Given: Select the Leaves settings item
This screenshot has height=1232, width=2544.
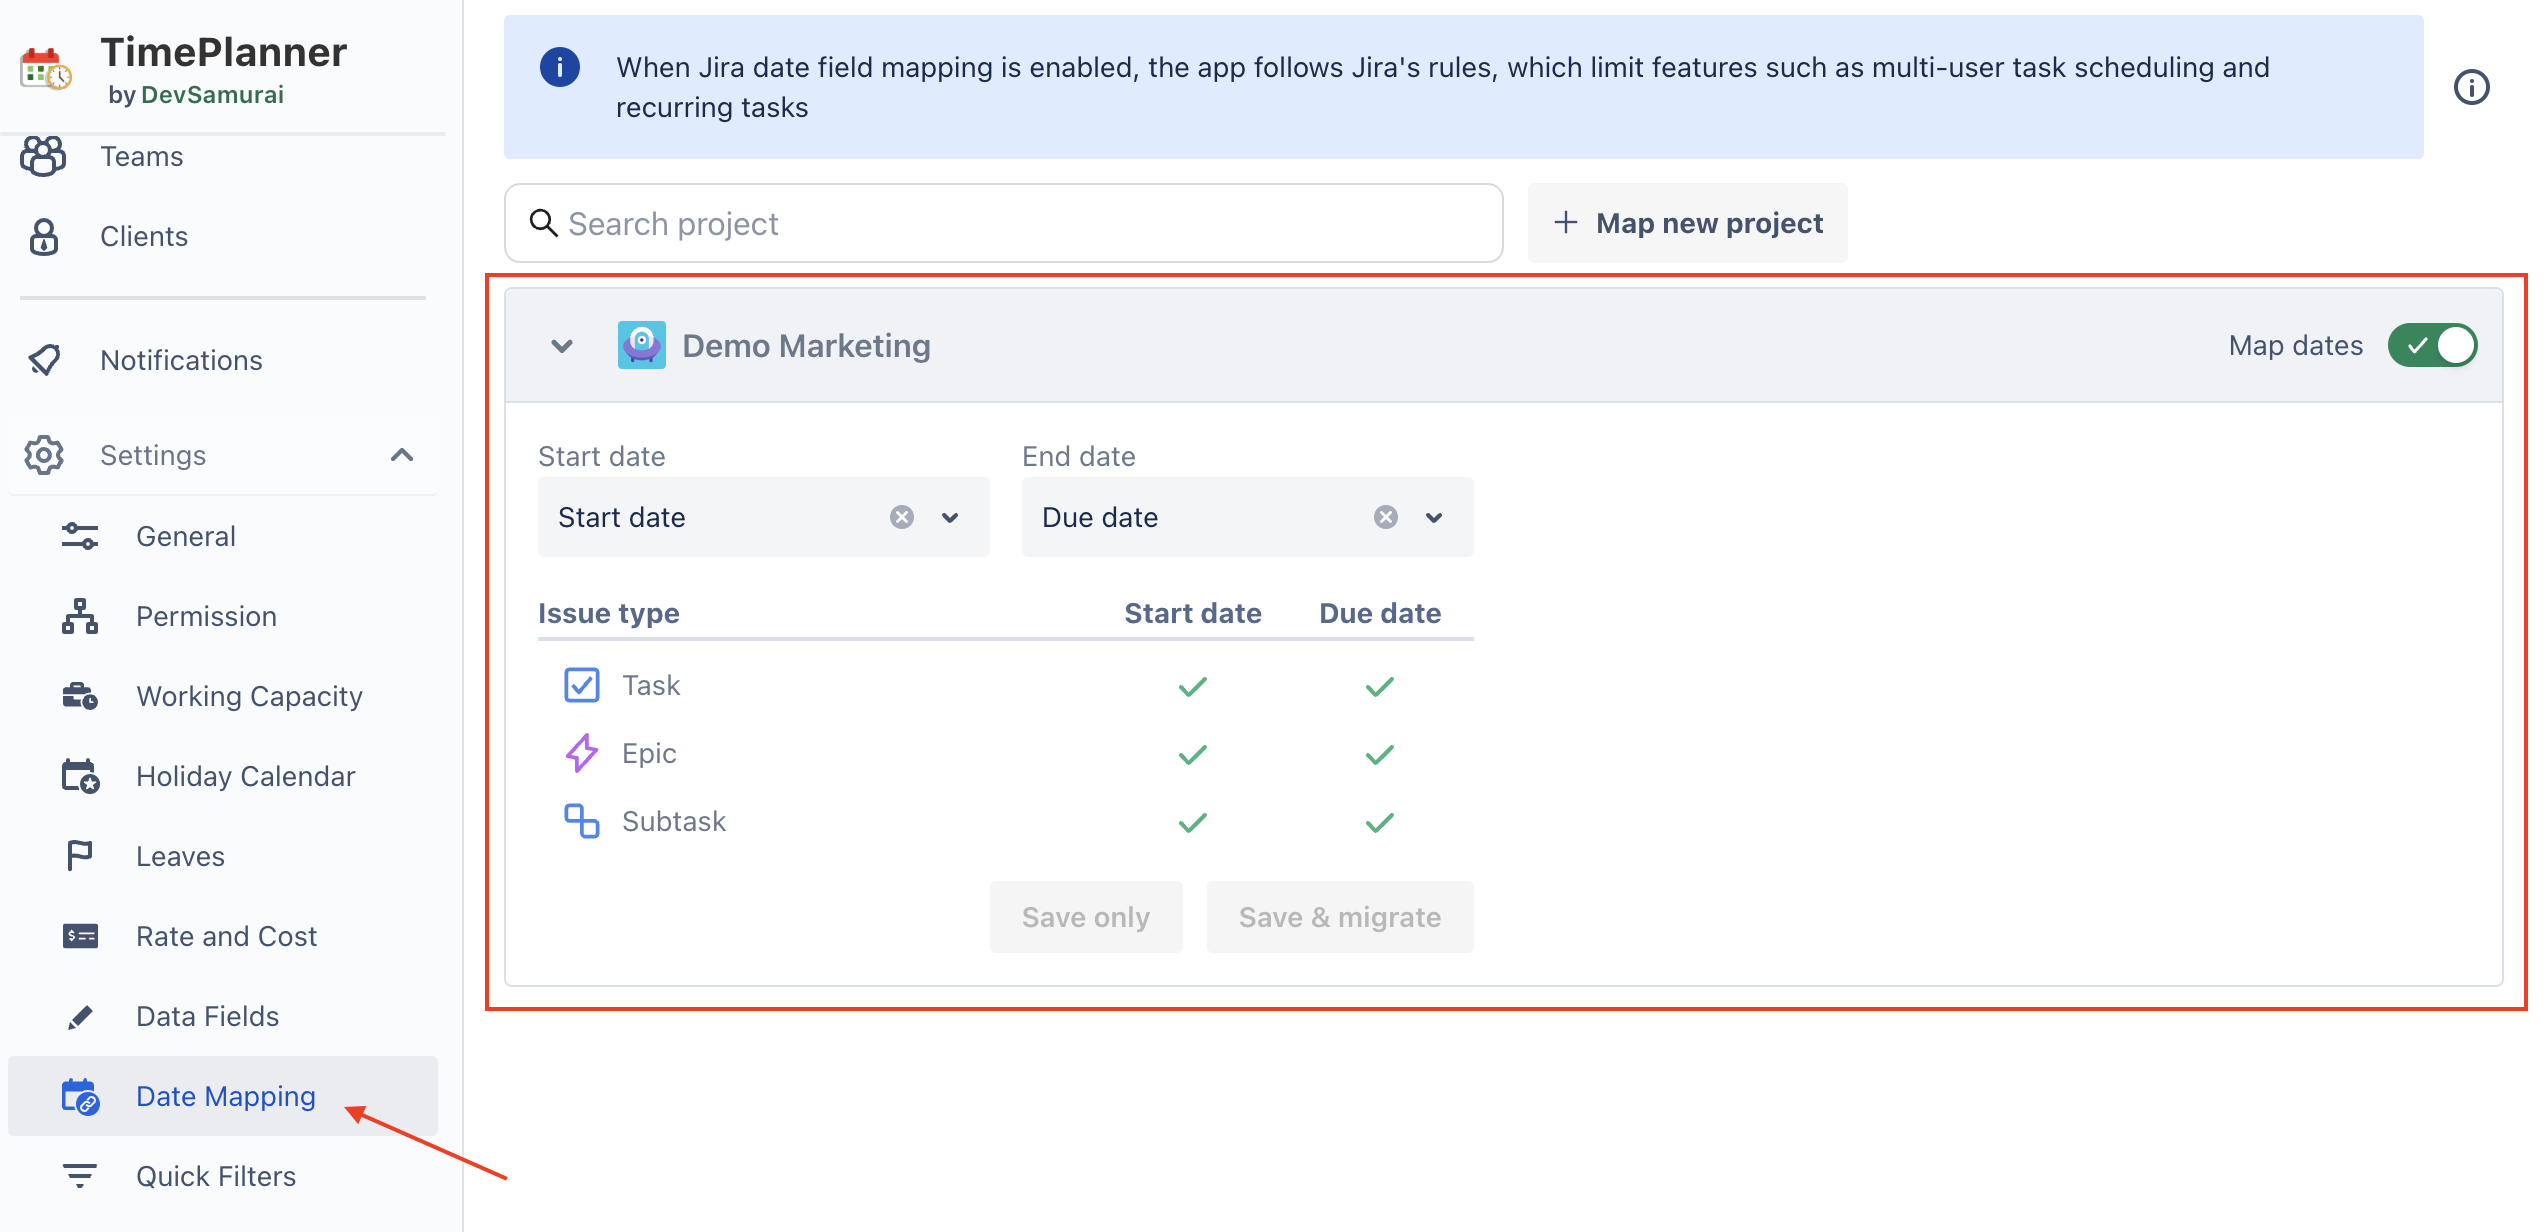Looking at the screenshot, I should pyautogui.click(x=223, y=856).
